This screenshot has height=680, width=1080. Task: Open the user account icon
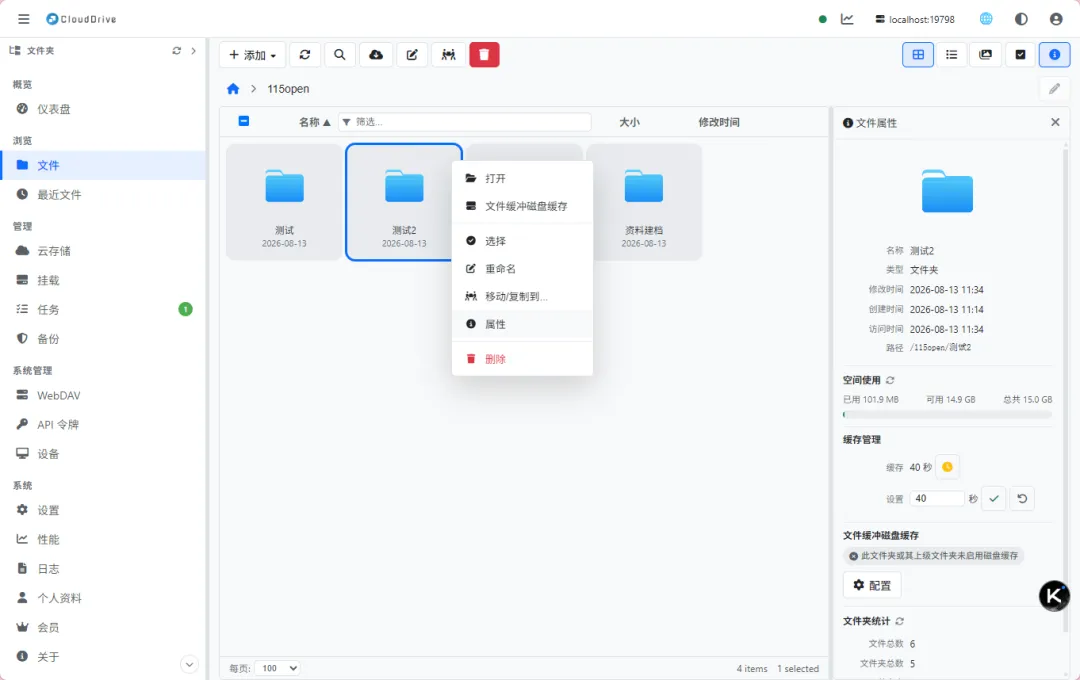coord(1056,19)
